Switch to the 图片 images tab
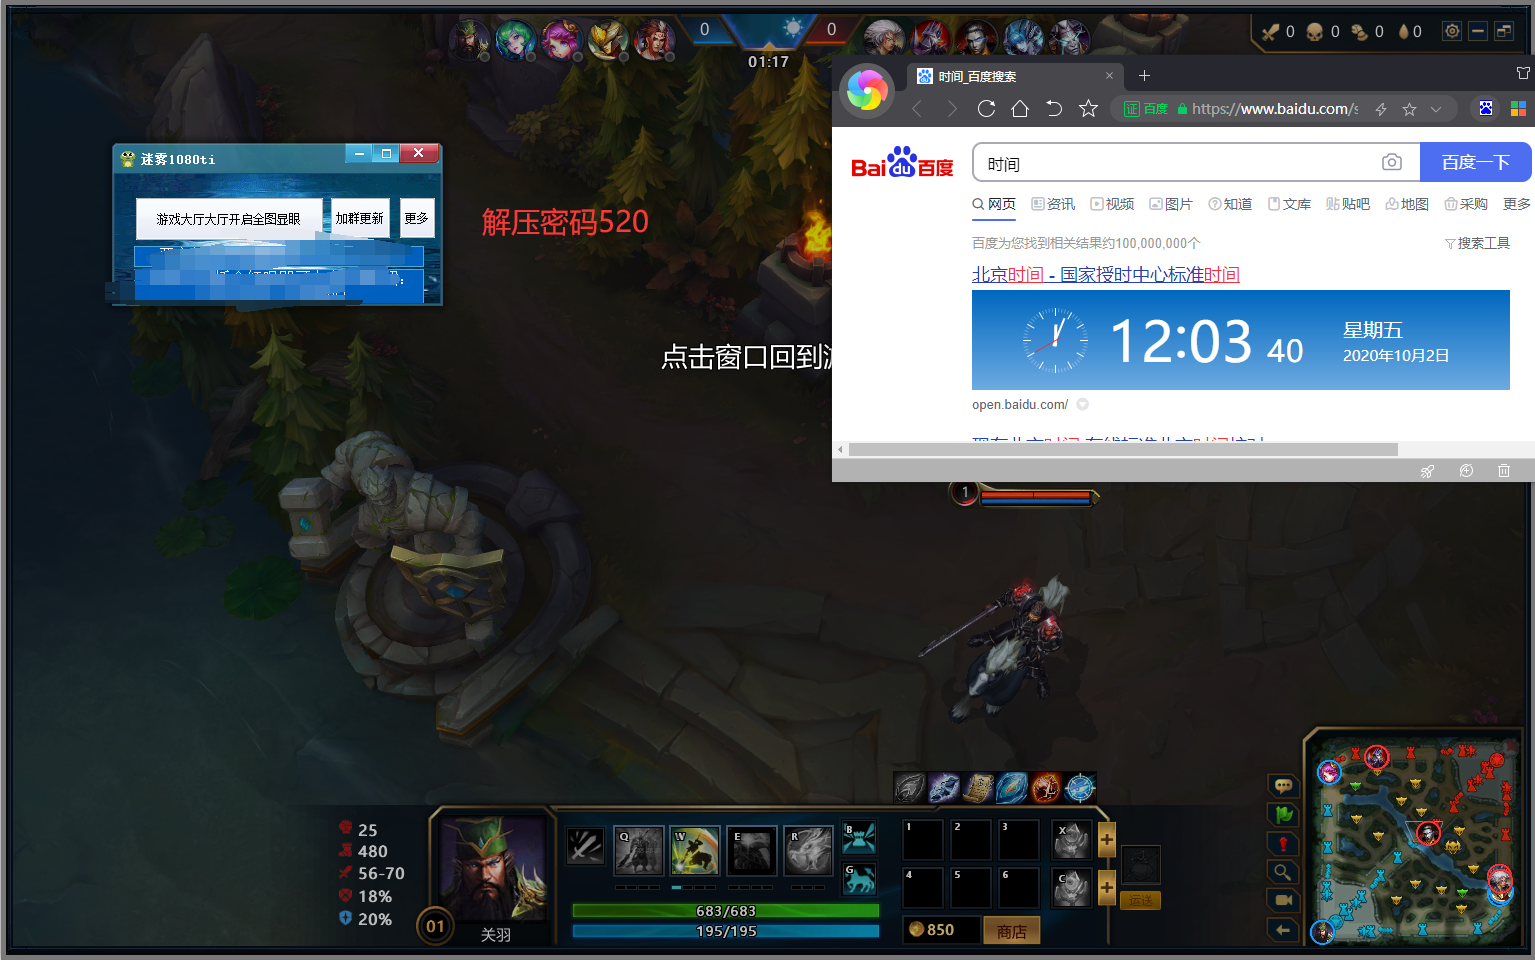 pos(1171,204)
